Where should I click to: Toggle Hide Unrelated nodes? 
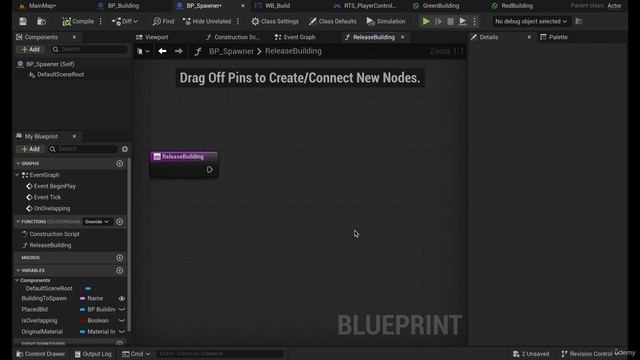207,21
